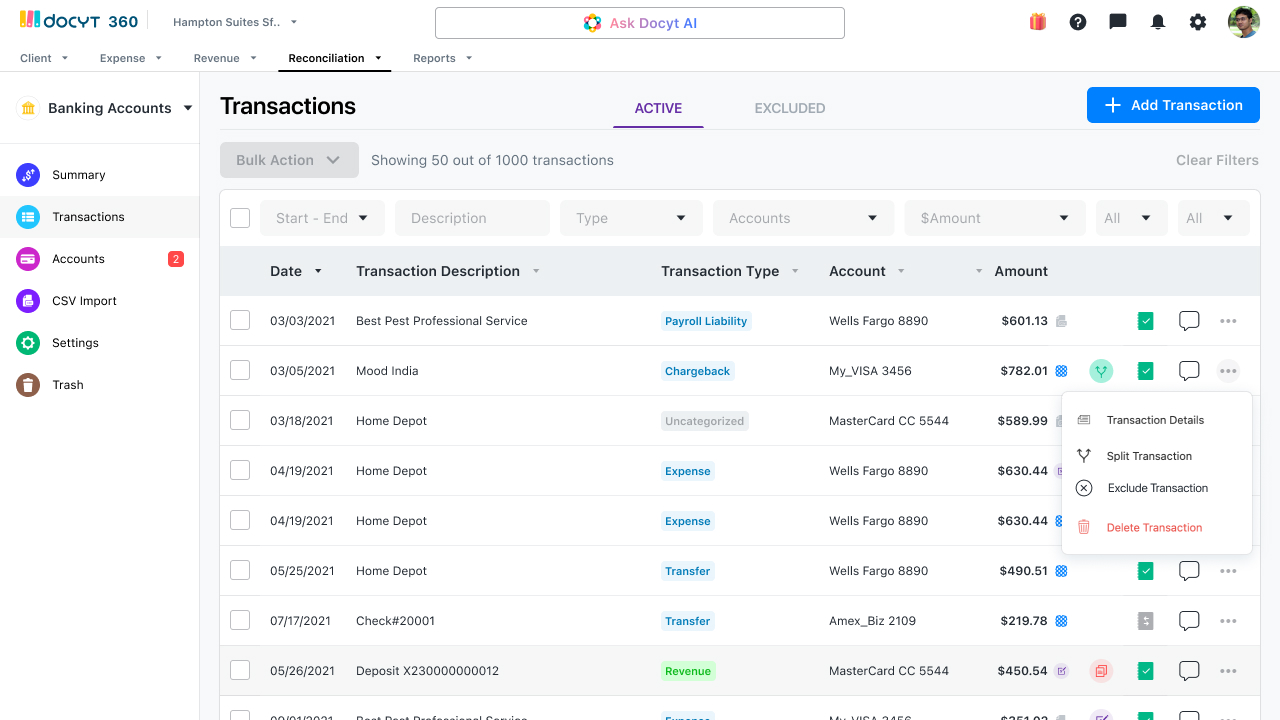
Task: Click the Ask Docyt AI search bar
Action: point(640,23)
